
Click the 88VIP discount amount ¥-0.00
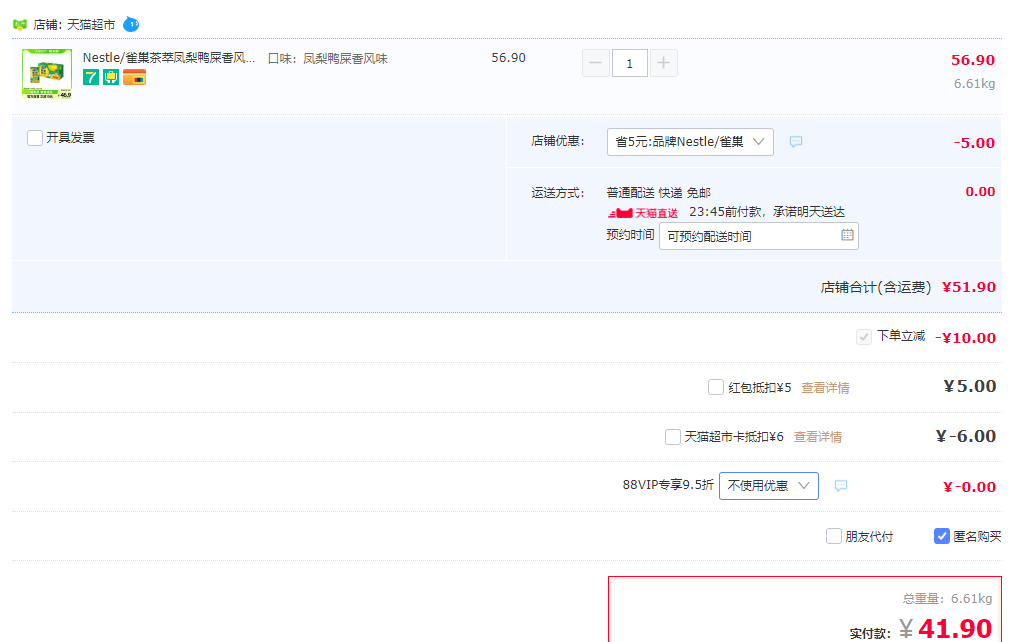[x=970, y=486]
